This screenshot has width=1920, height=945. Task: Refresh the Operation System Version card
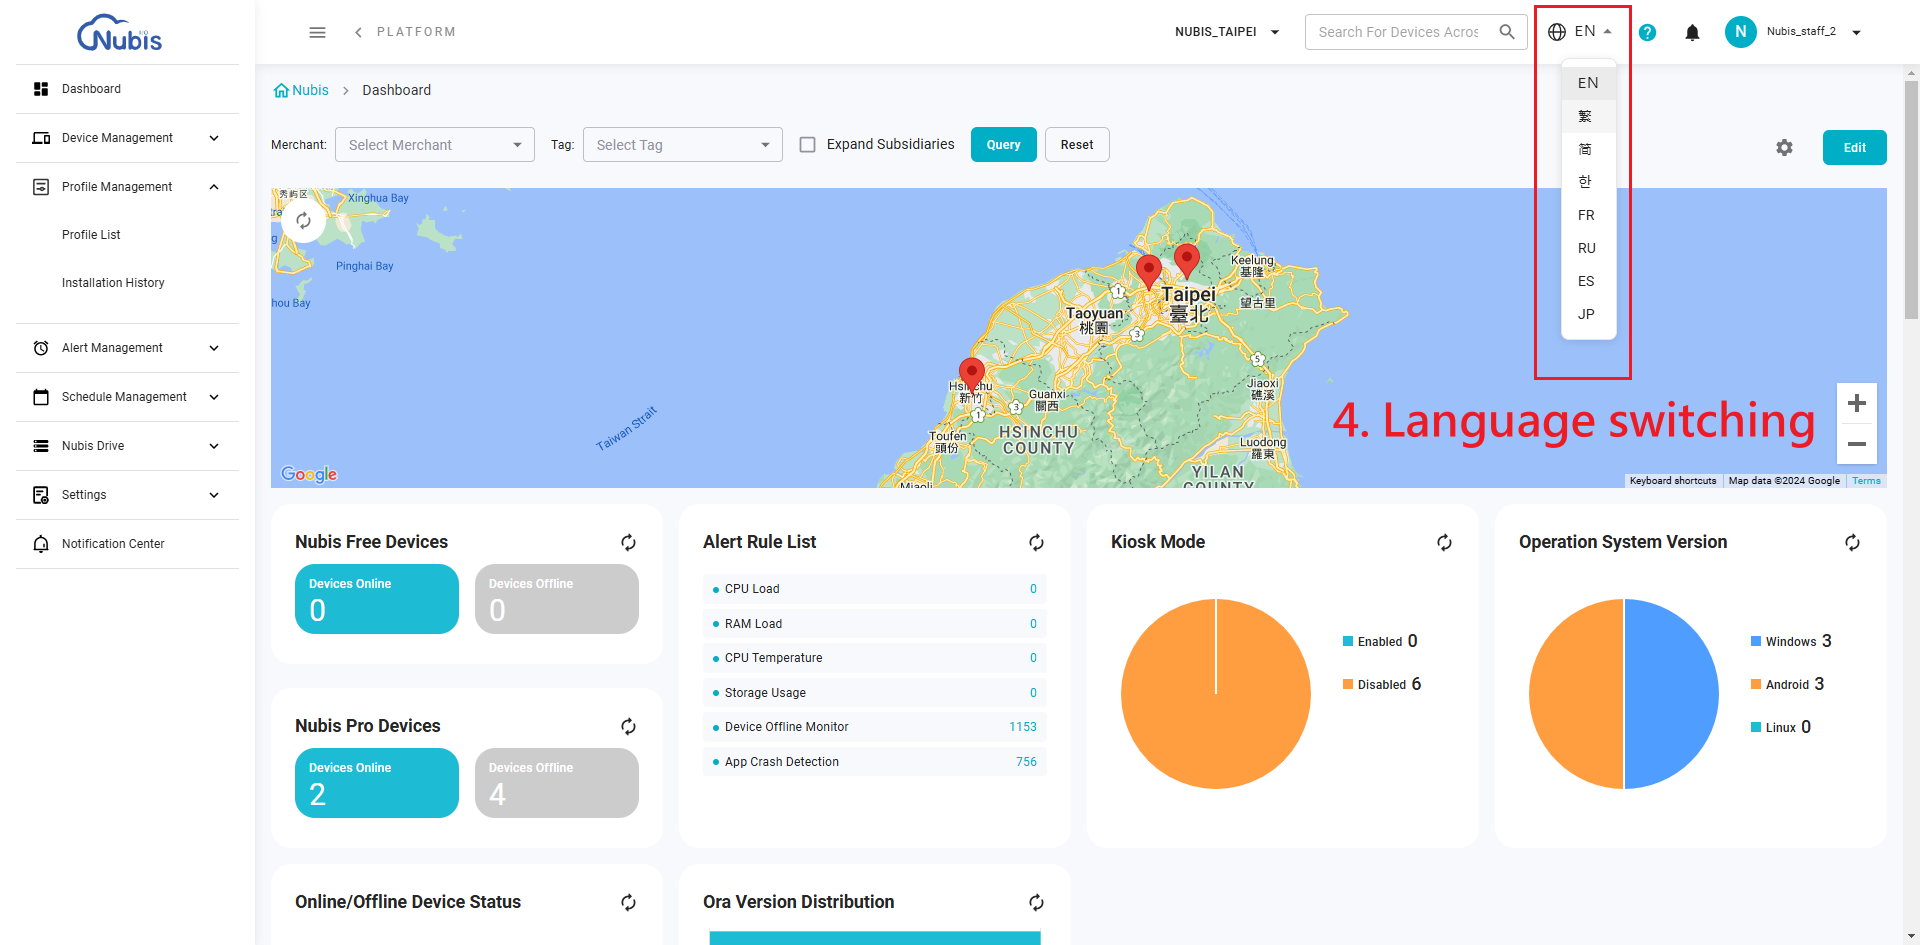(1852, 542)
